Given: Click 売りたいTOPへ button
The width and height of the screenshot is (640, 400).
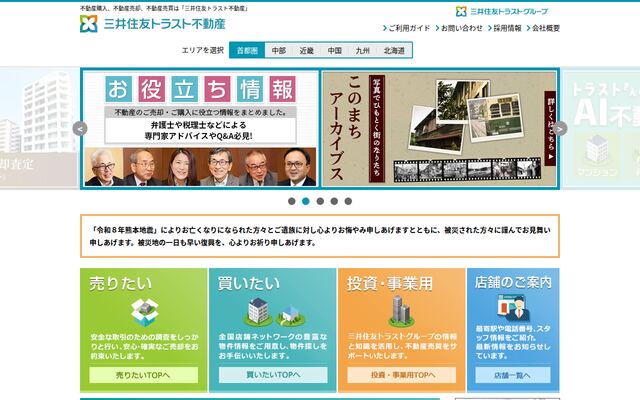Looking at the screenshot, I should 144,375.
